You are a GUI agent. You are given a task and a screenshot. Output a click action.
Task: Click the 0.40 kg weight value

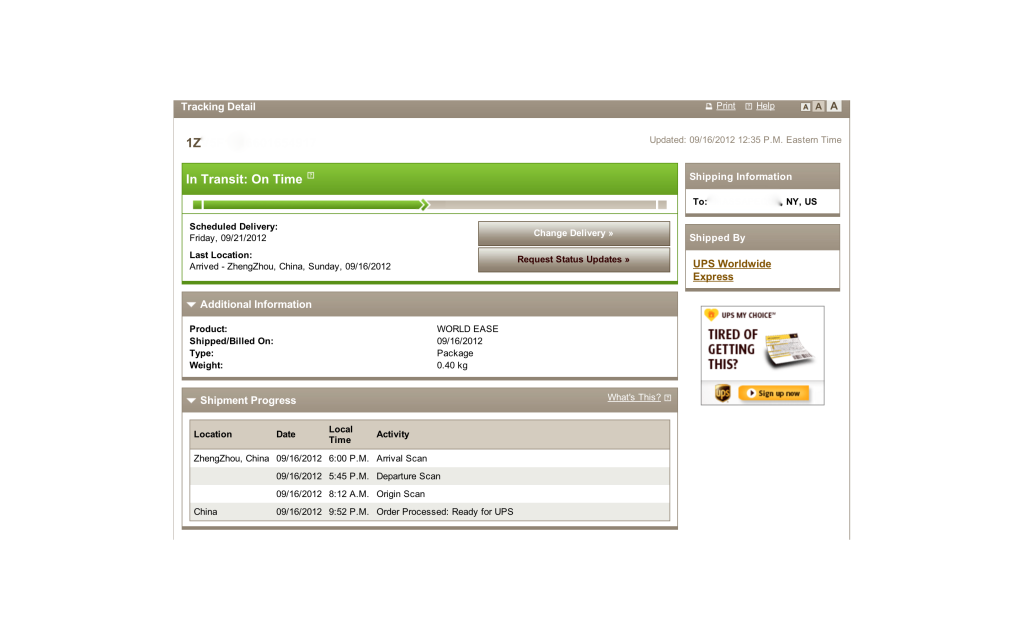coord(452,365)
